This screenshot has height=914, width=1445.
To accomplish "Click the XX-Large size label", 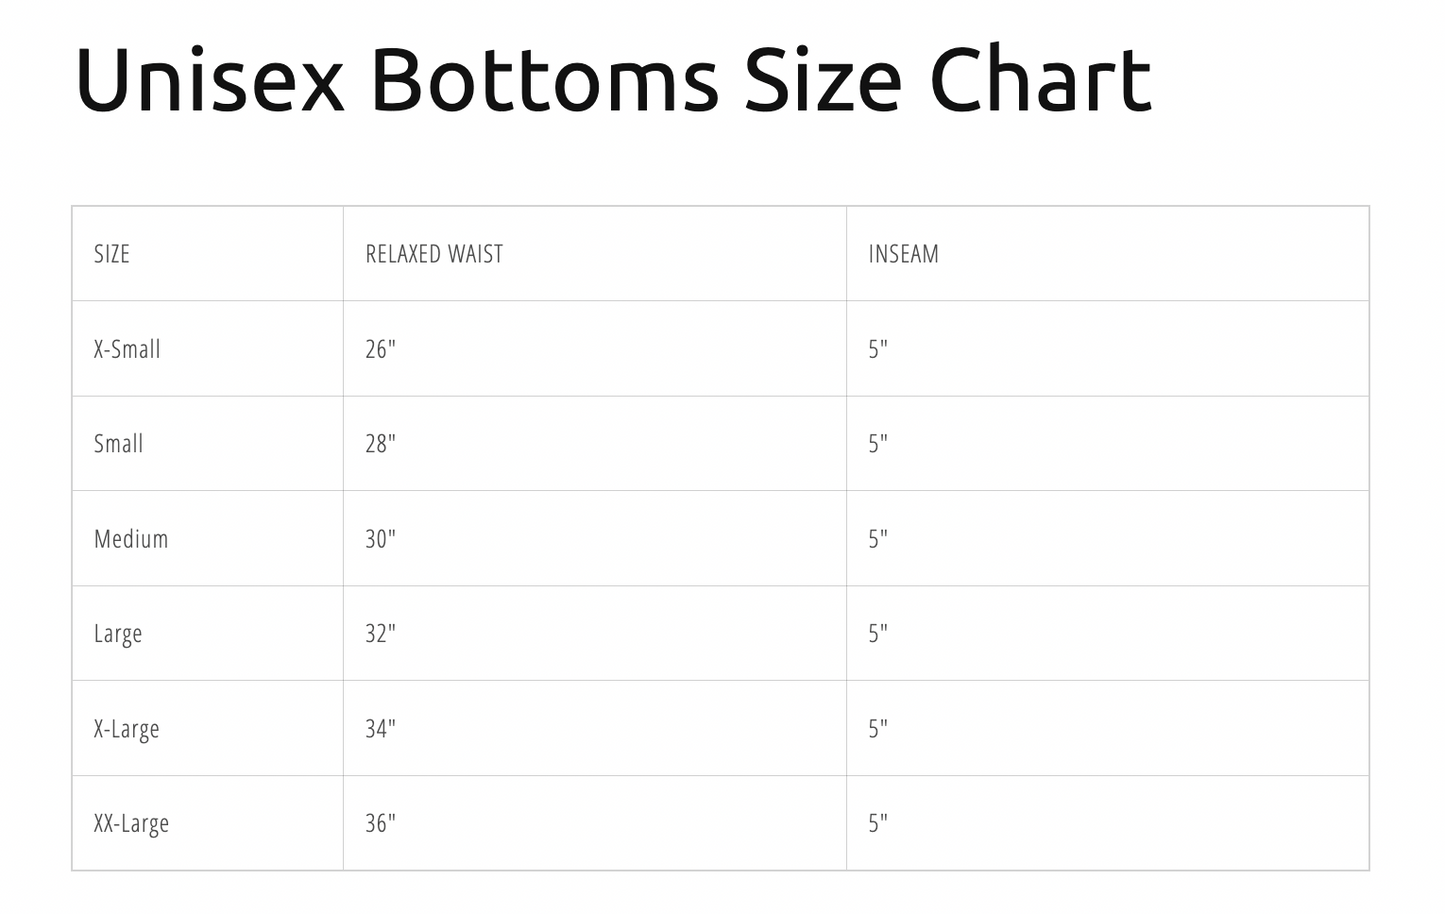I will [x=131, y=824].
